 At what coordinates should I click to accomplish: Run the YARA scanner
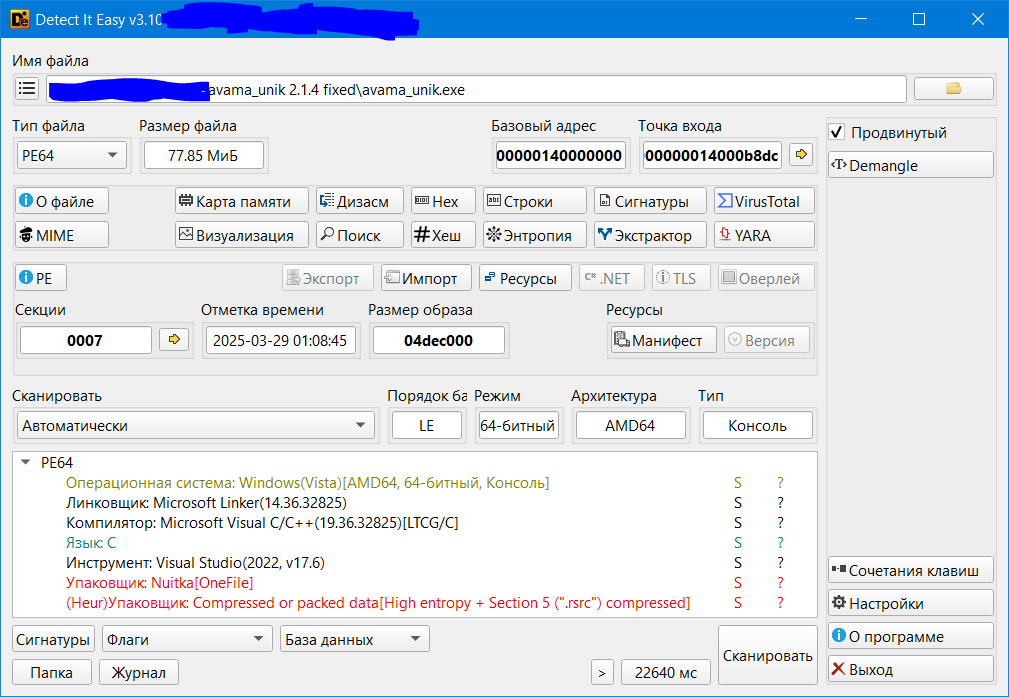click(764, 236)
